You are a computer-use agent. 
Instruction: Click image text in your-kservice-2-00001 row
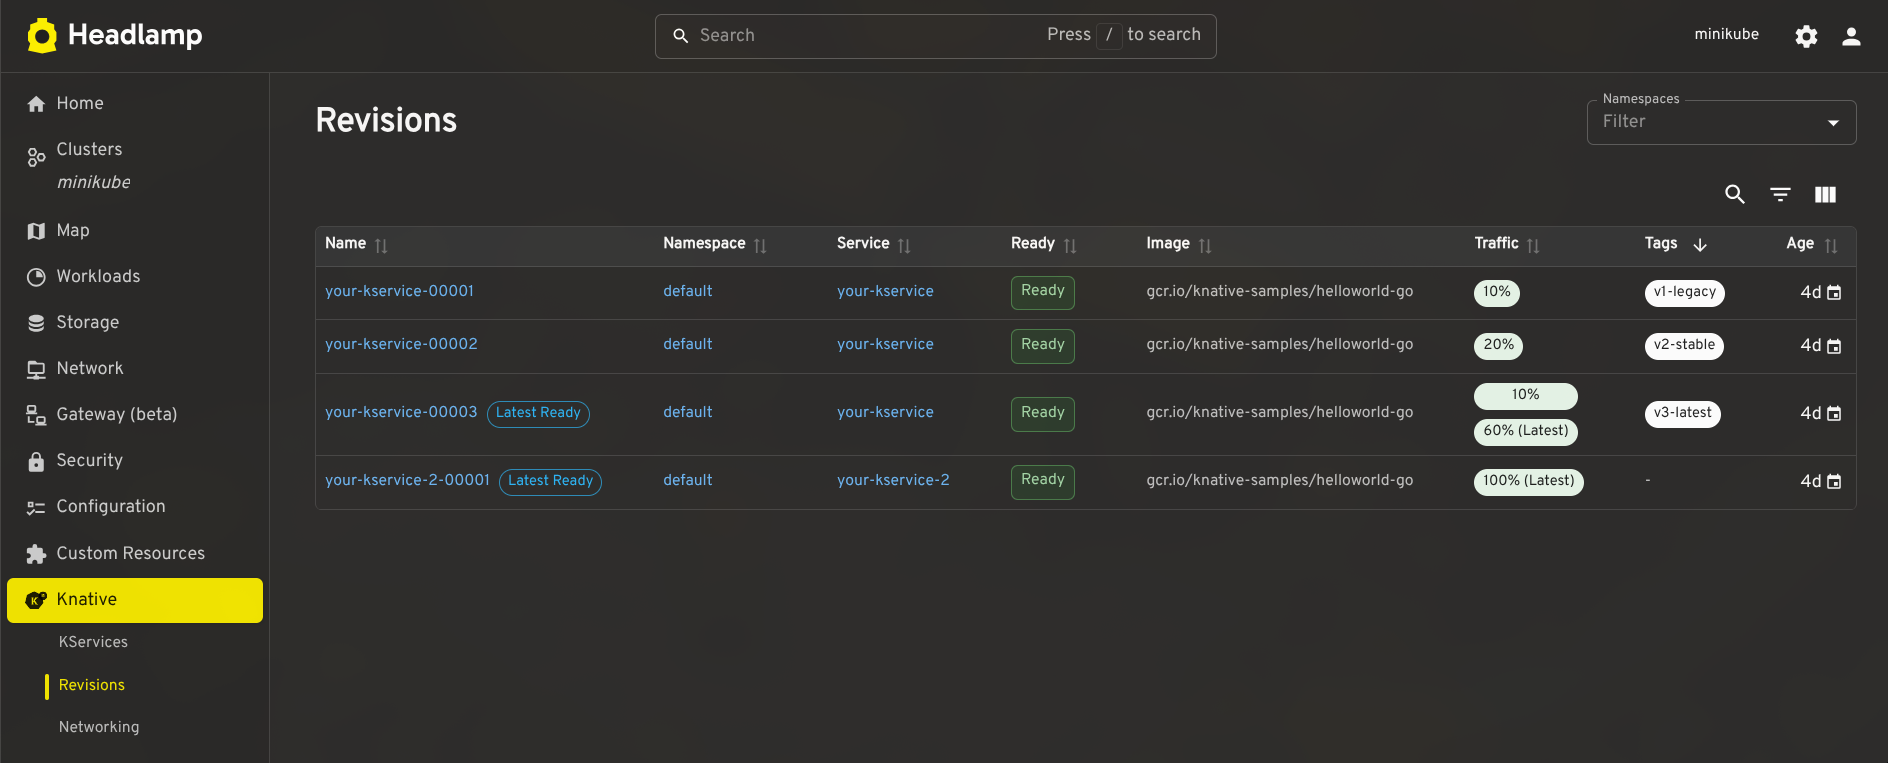pos(1279,480)
